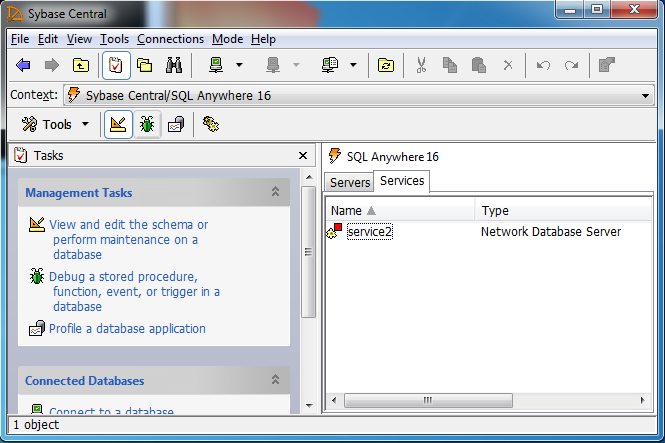665x443 pixels.
Task: Click the Management Tasks heading
Action: (x=79, y=193)
